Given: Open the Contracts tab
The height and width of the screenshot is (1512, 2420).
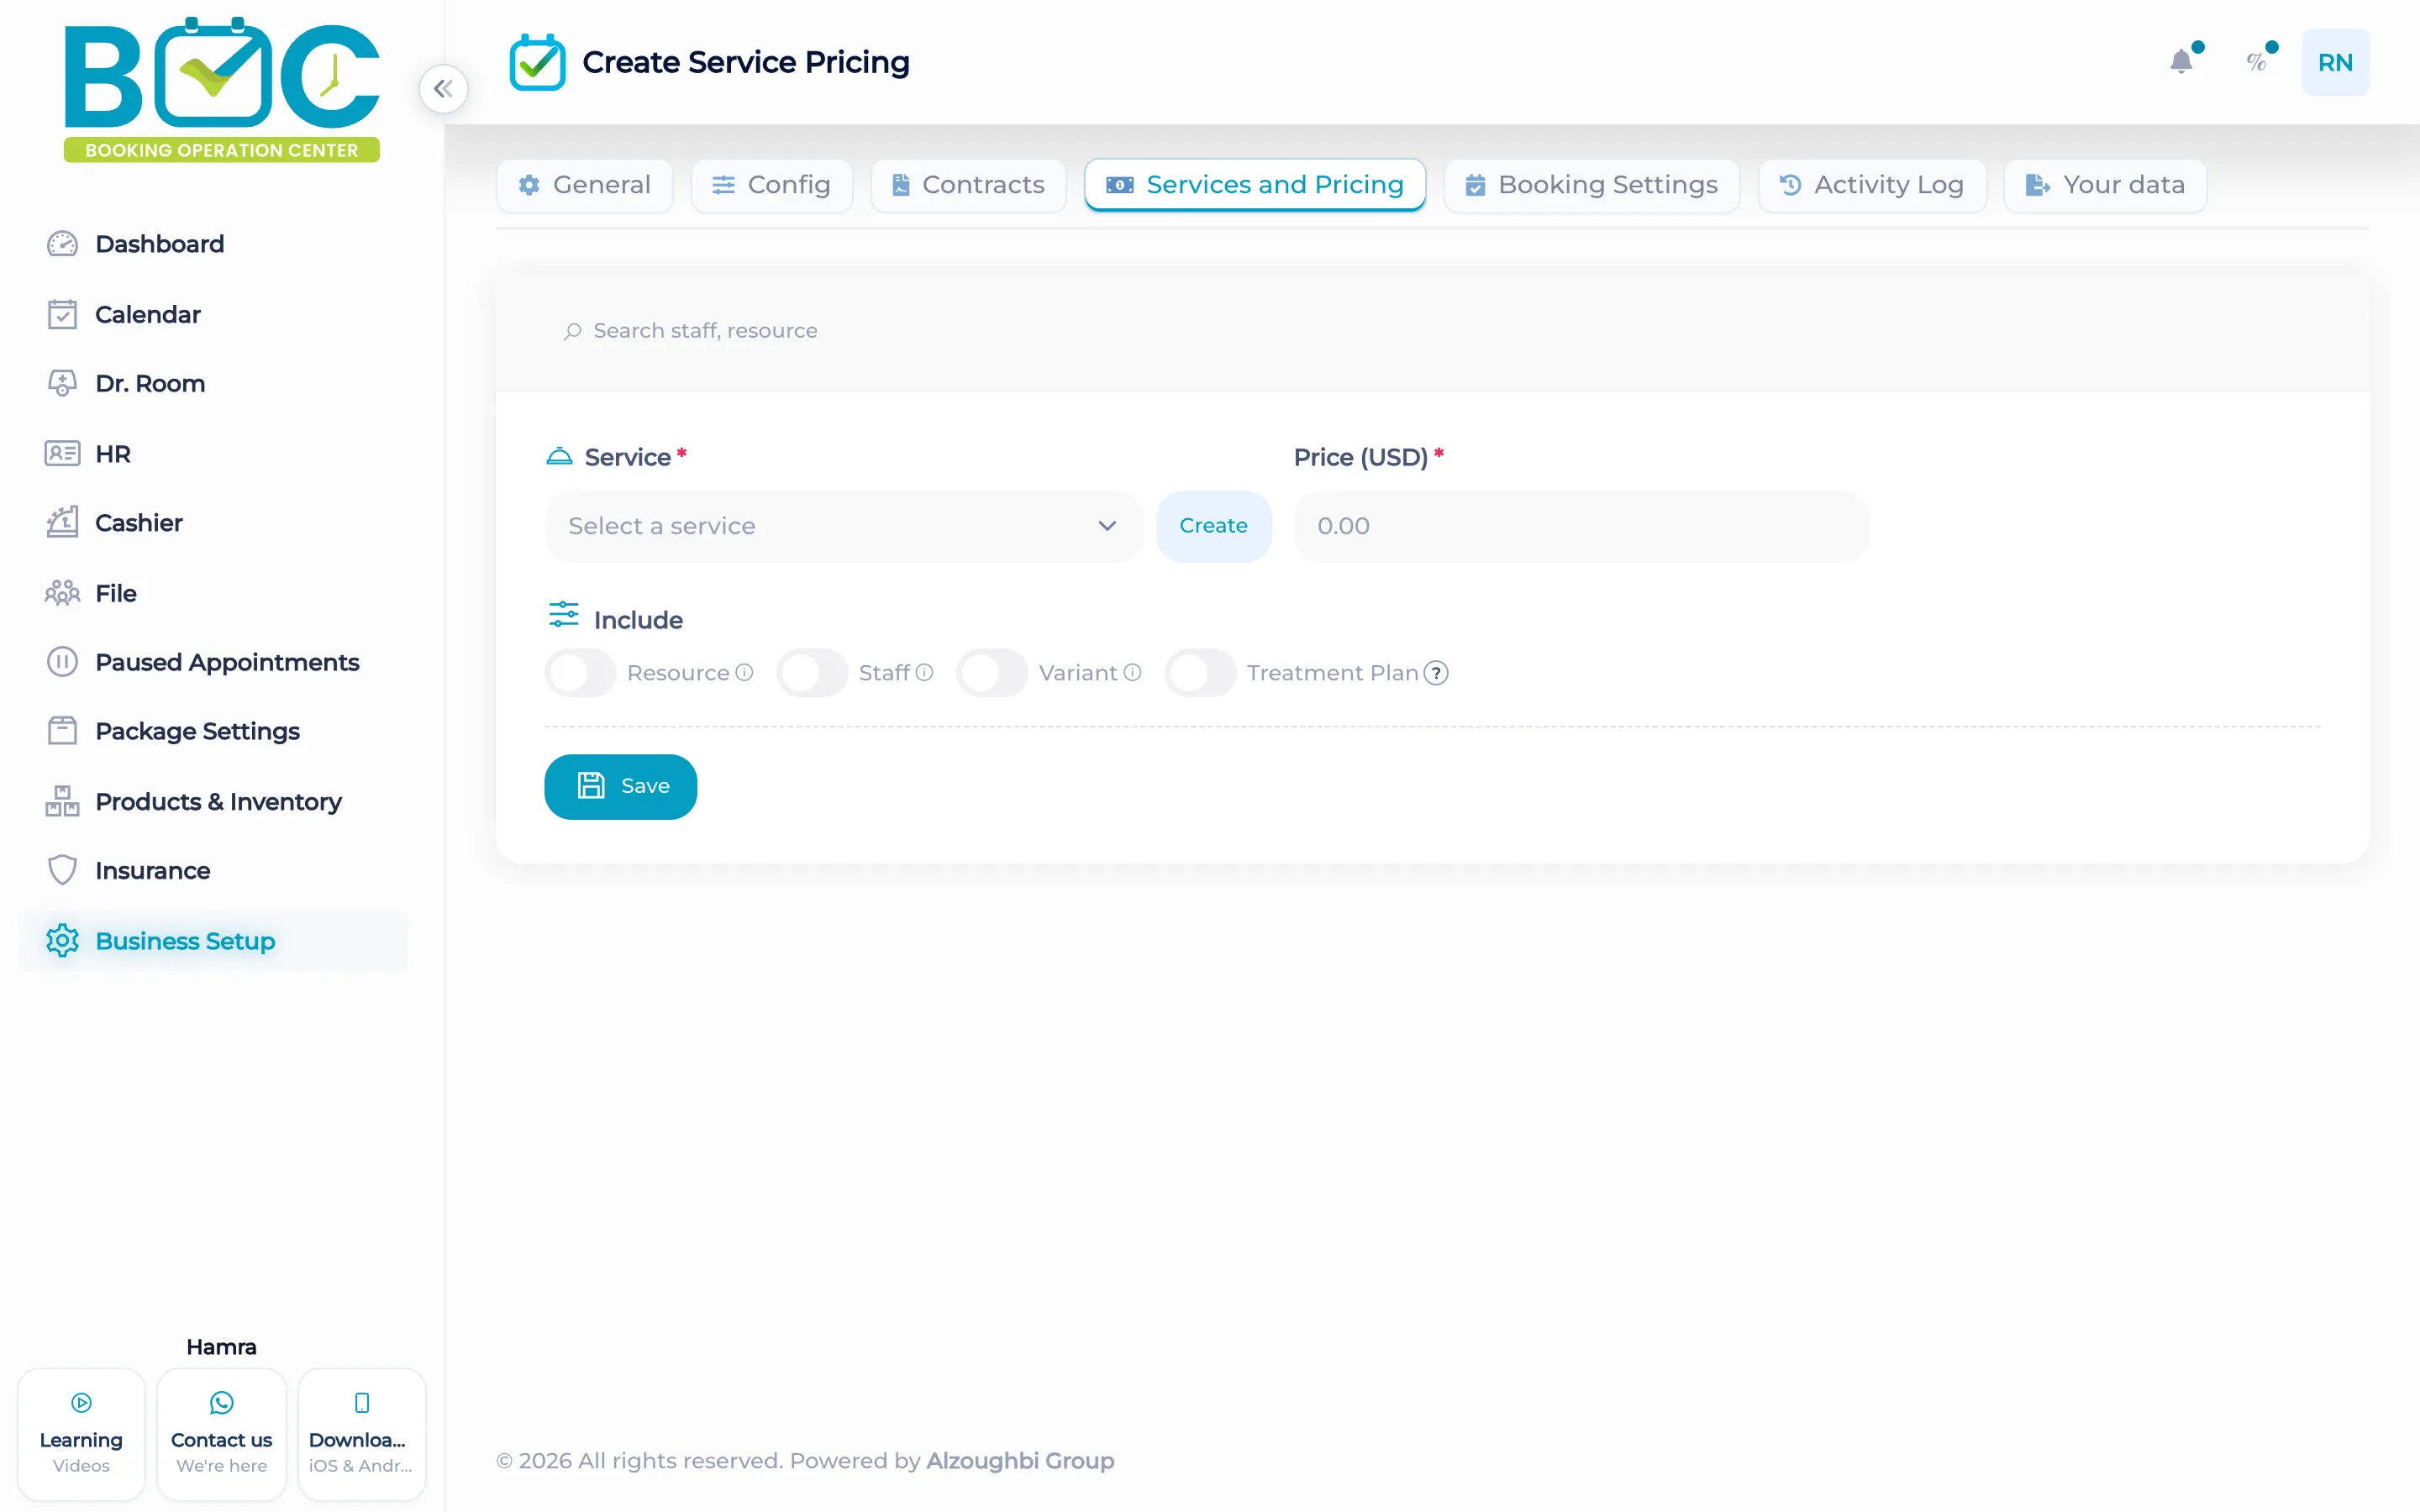Looking at the screenshot, I should (x=968, y=185).
